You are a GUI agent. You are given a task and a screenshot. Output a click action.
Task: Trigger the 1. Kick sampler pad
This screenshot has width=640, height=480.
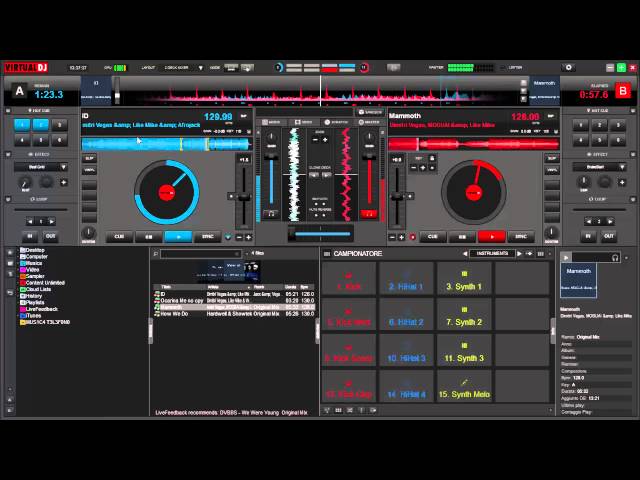point(349,279)
